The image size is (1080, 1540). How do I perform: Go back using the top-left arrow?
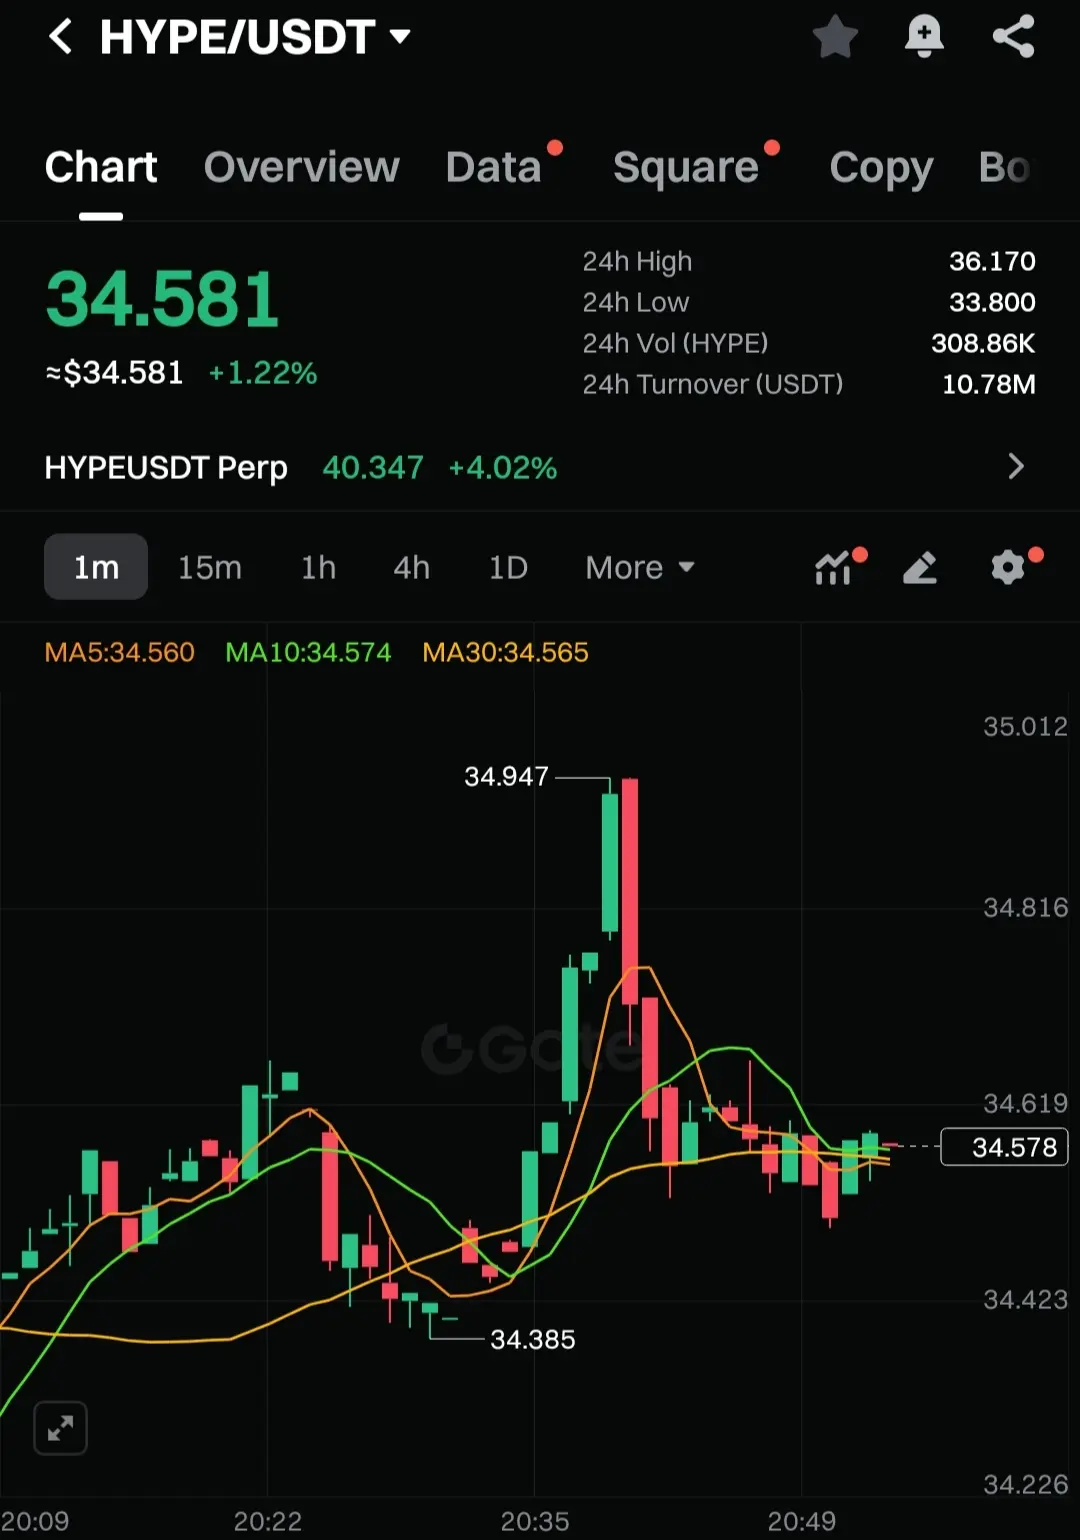pos(60,37)
